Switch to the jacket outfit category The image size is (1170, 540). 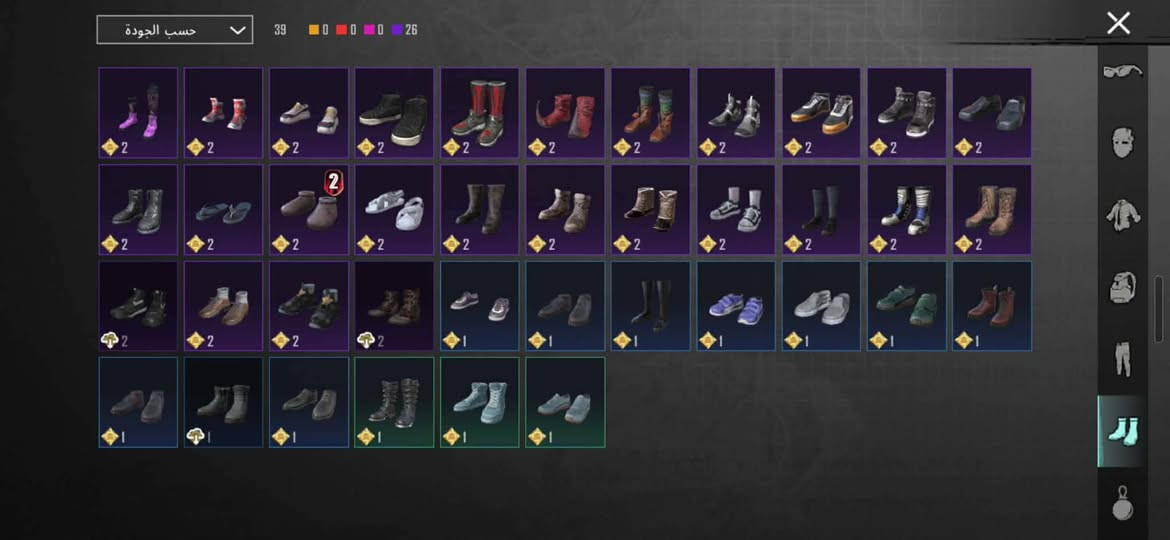1123,215
